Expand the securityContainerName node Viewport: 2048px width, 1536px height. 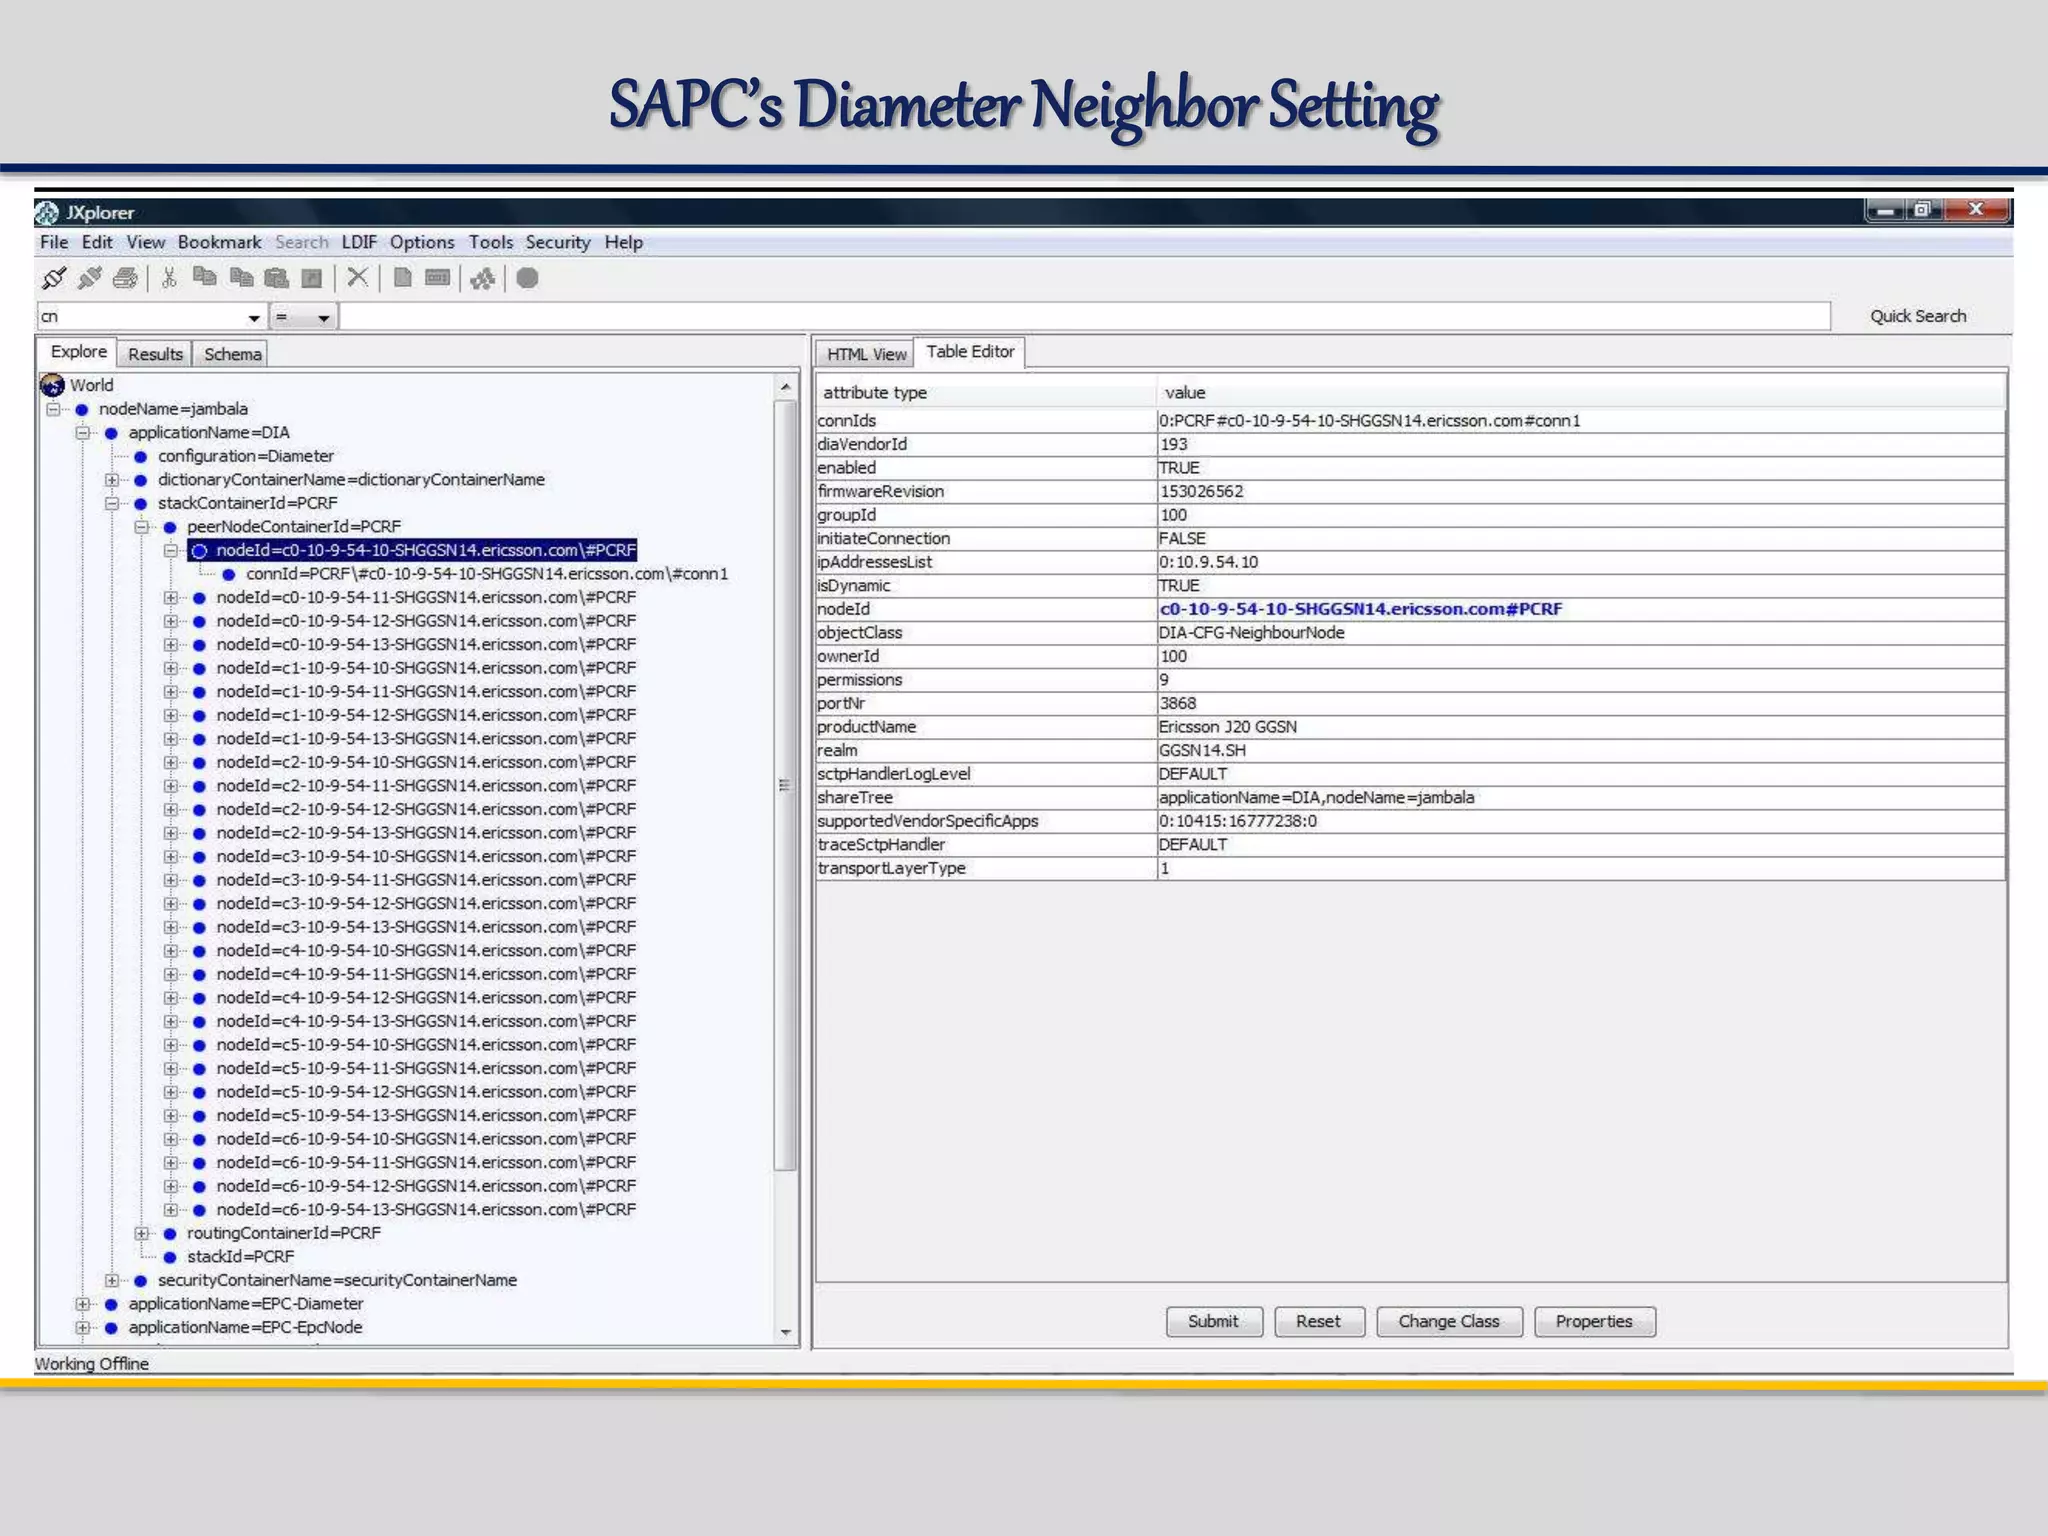point(112,1280)
